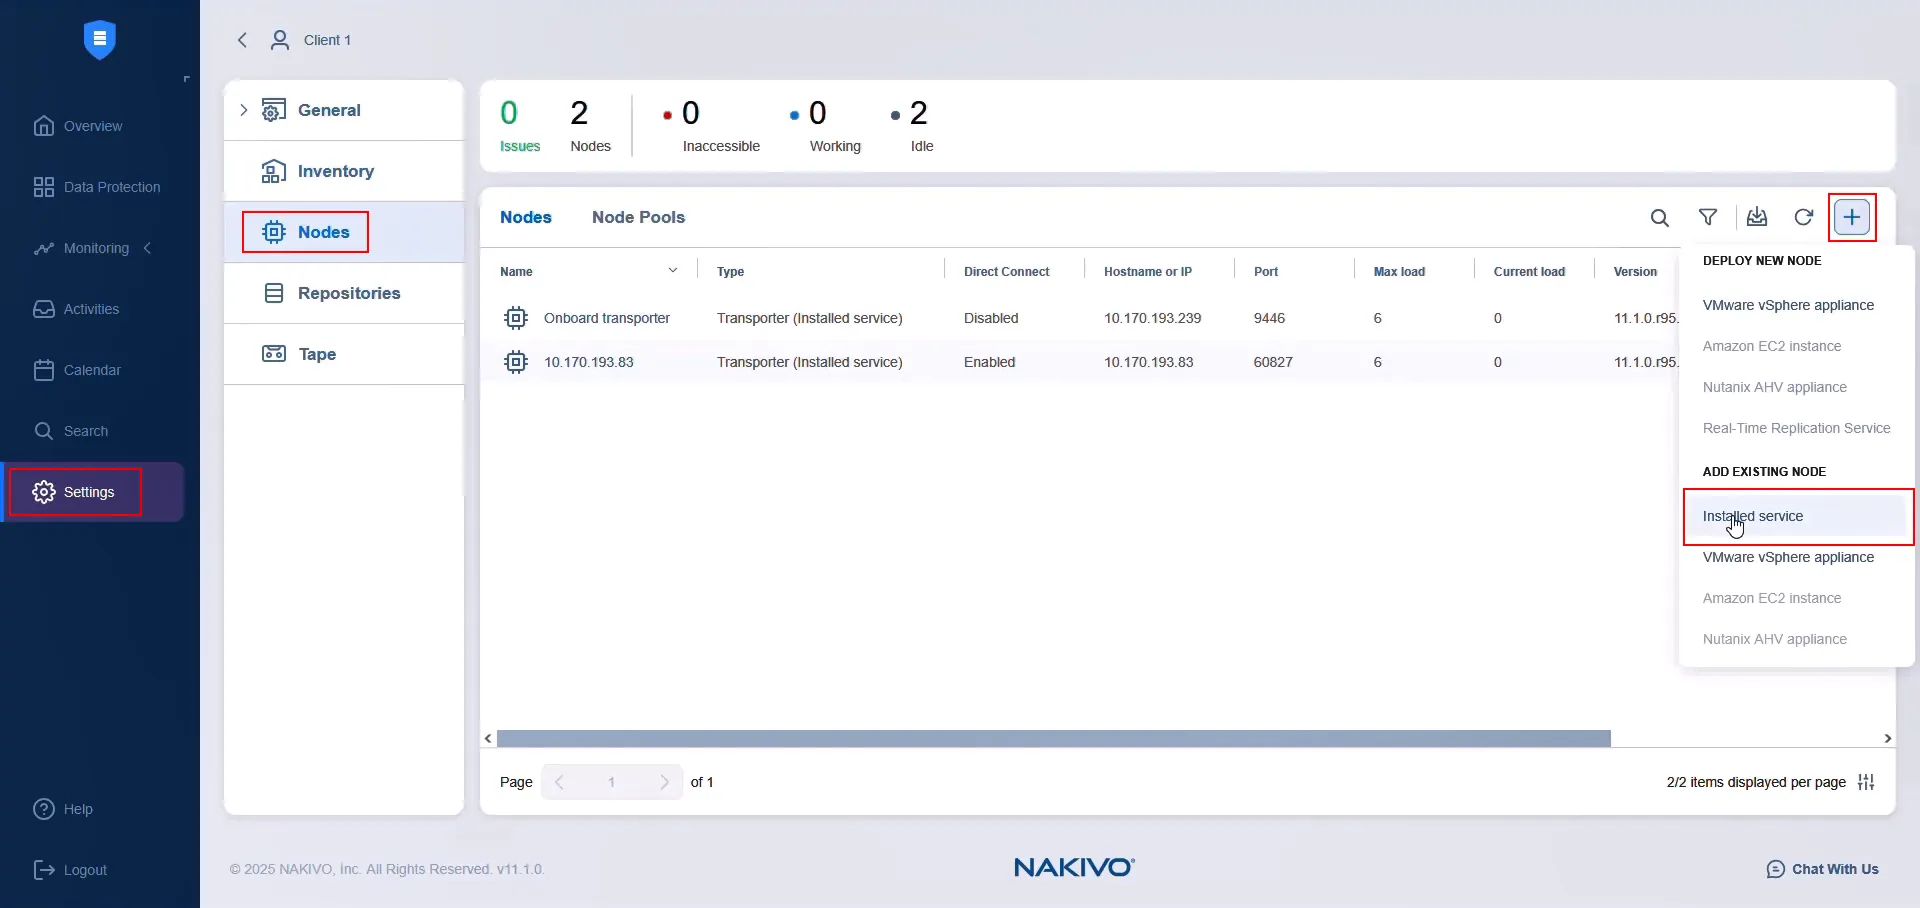Open the Tape settings section
This screenshot has height=908, width=1920.
tap(317, 354)
